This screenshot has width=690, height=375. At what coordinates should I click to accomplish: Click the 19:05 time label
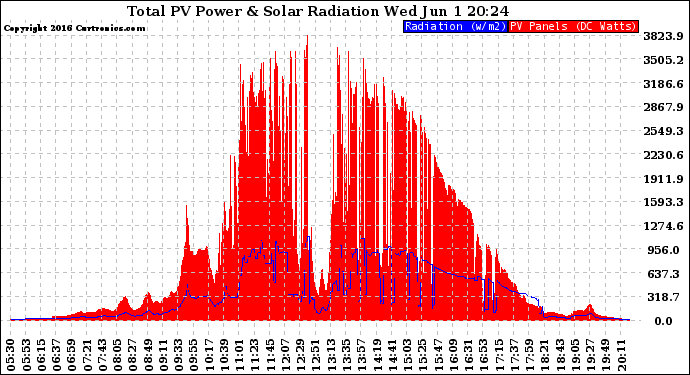(575, 355)
